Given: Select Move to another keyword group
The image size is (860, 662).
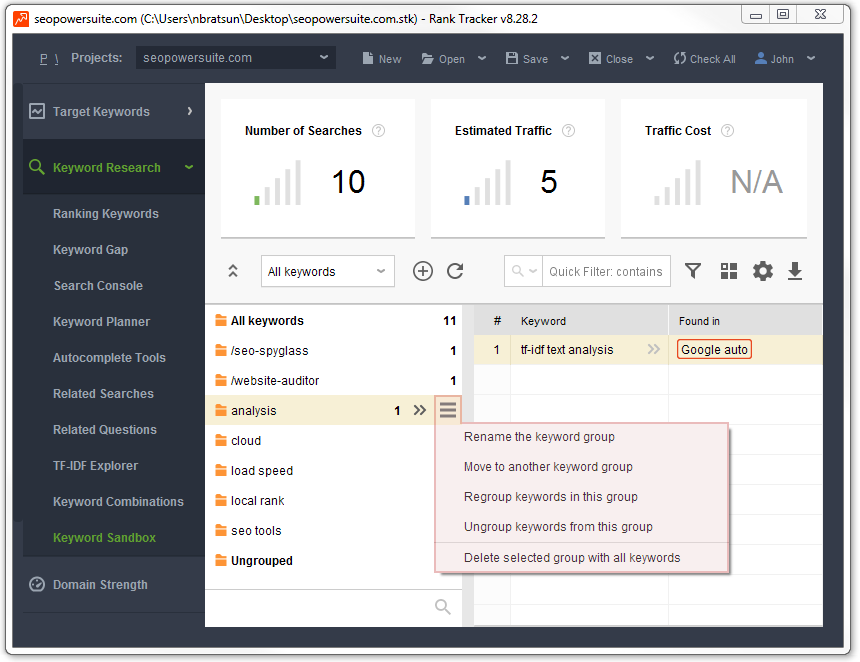Looking at the screenshot, I should 548,467.
